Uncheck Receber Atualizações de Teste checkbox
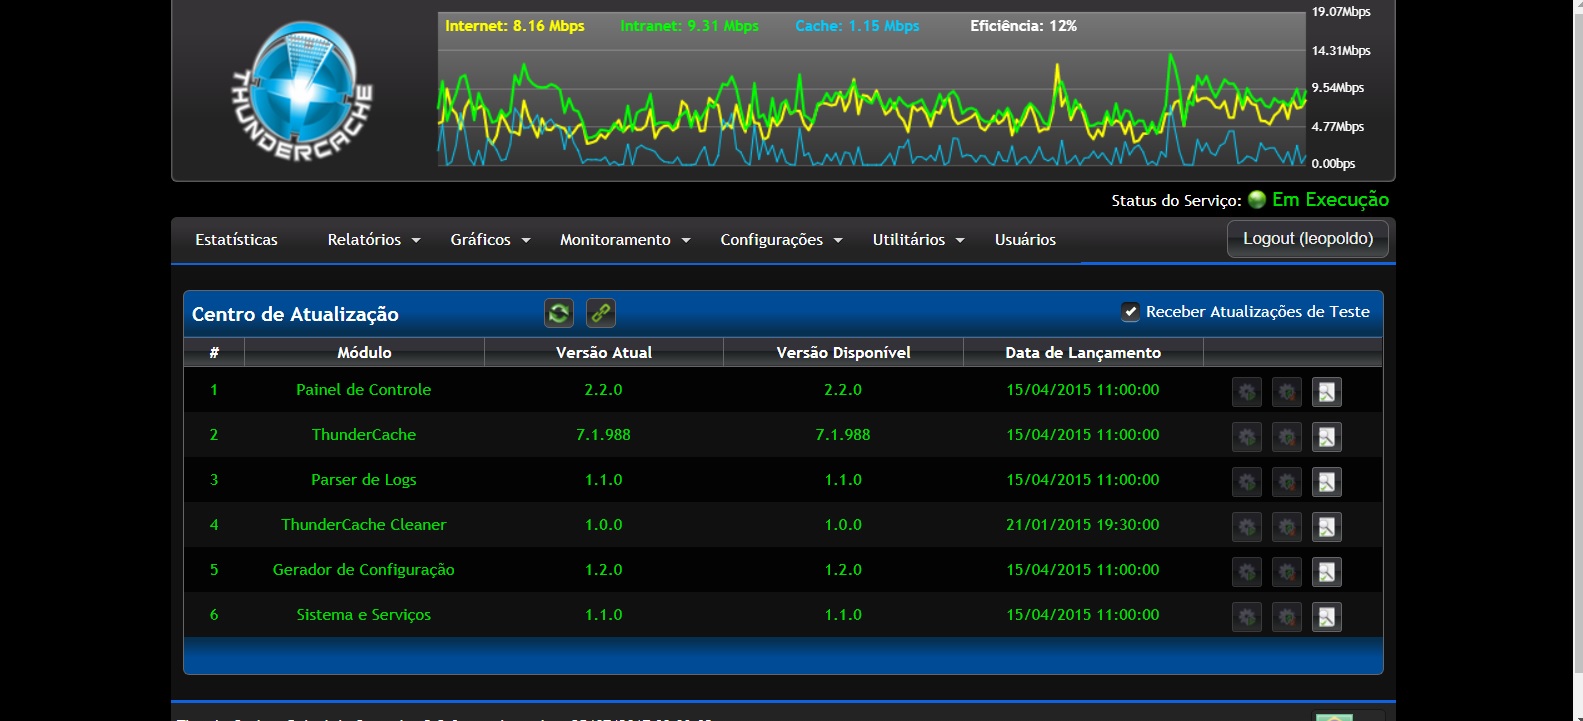This screenshot has height=721, width=1583. click(1130, 312)
